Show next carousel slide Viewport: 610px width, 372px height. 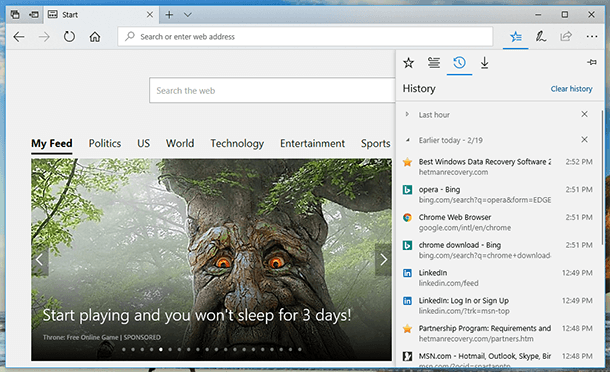point(383,260)
